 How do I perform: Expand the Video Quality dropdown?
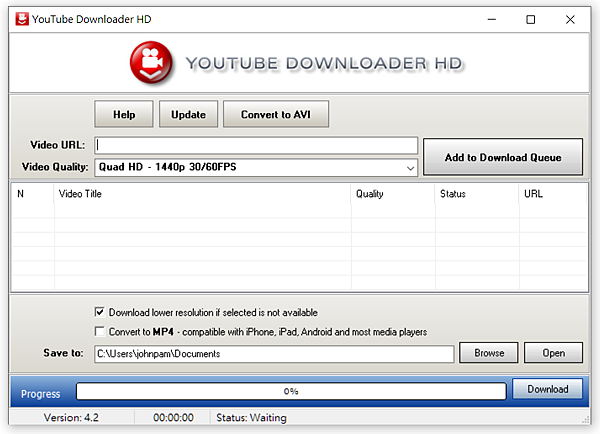(256, 167)
